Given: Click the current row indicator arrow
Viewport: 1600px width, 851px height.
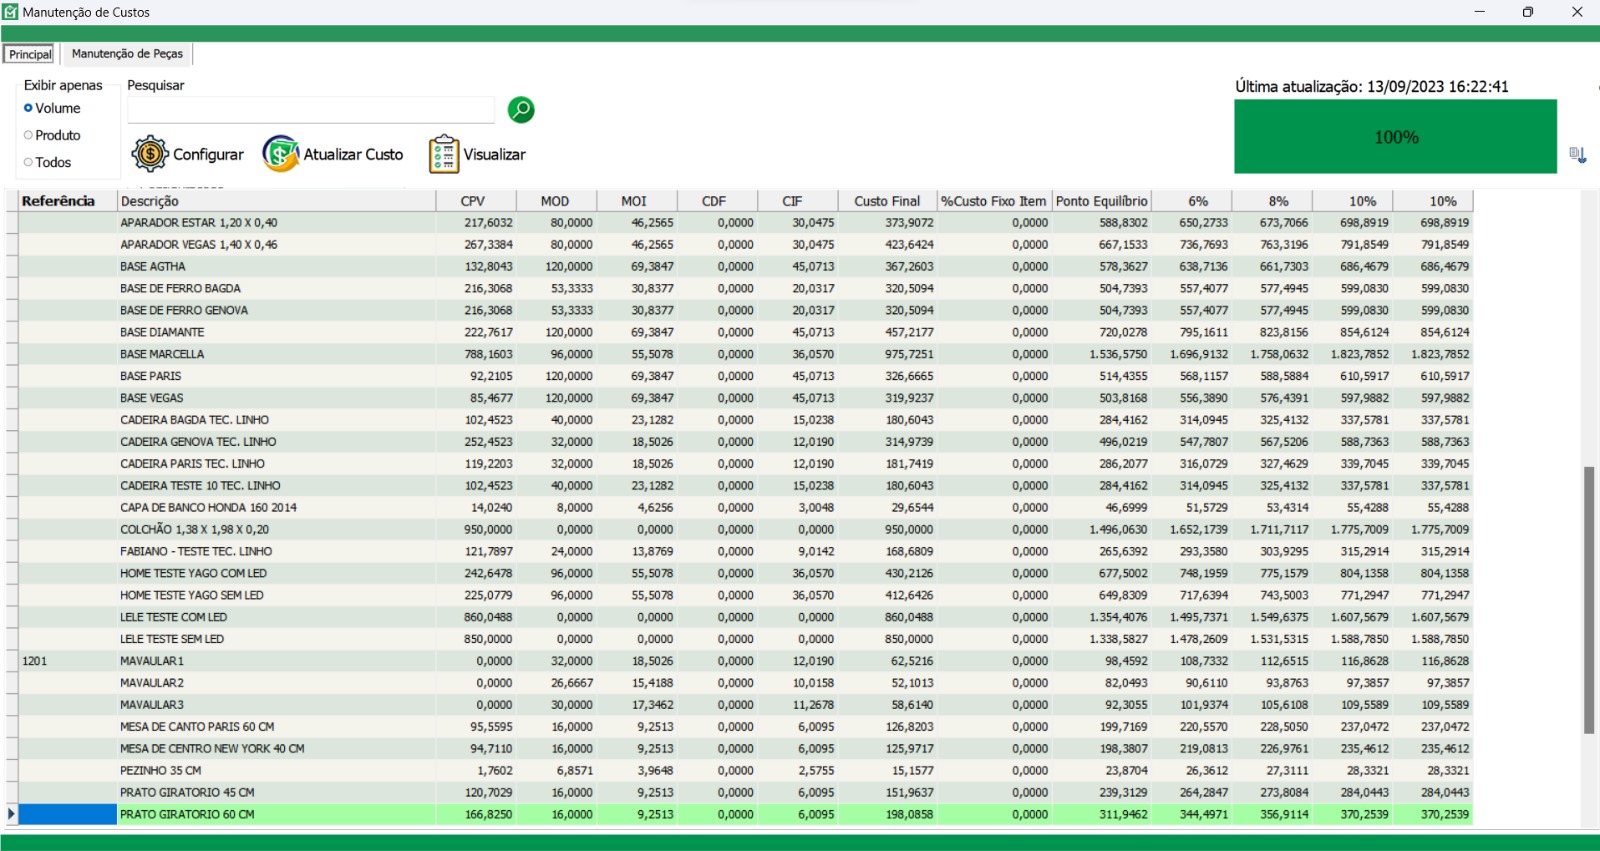Looking at the screenshot, I should 11,814.
